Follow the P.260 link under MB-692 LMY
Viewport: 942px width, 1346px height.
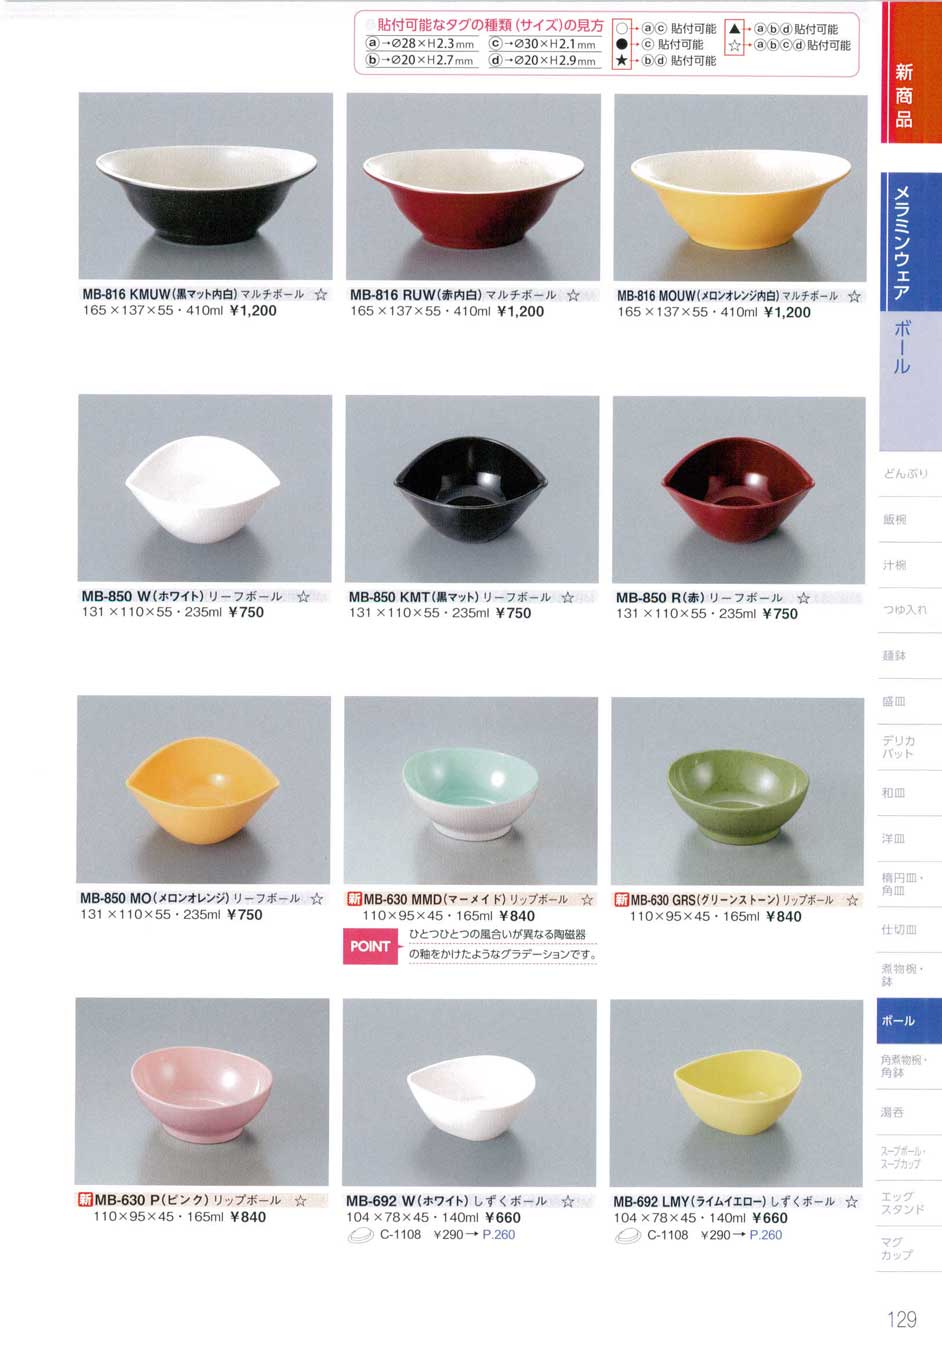pos(766,1235)
